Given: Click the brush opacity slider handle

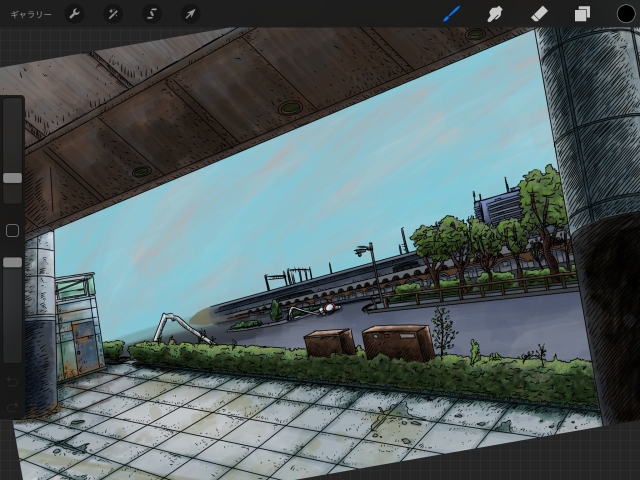Looking at the screenshot, I should pos(12,262).
